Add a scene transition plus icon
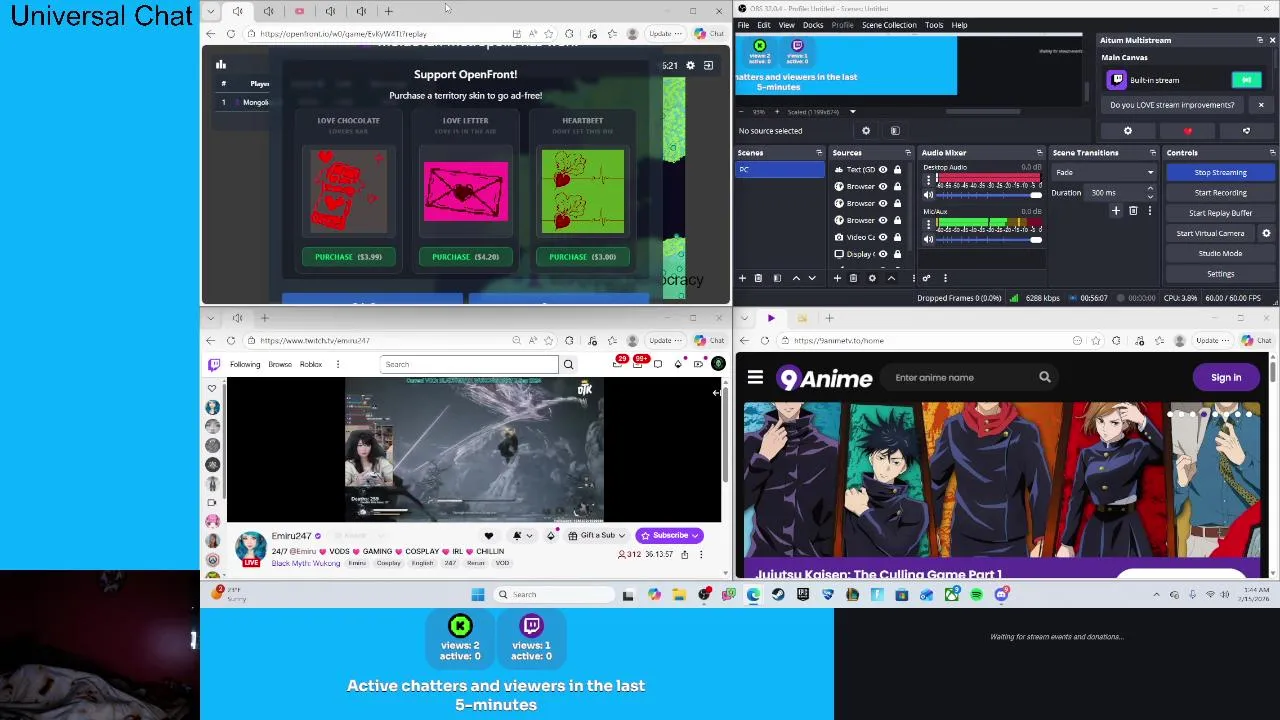 pyautogui.click(x=1115, y=210)
